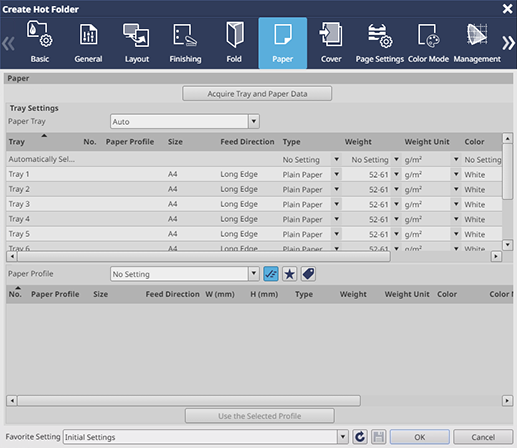Open the Finishing settings icon

(x=185, y=35)
